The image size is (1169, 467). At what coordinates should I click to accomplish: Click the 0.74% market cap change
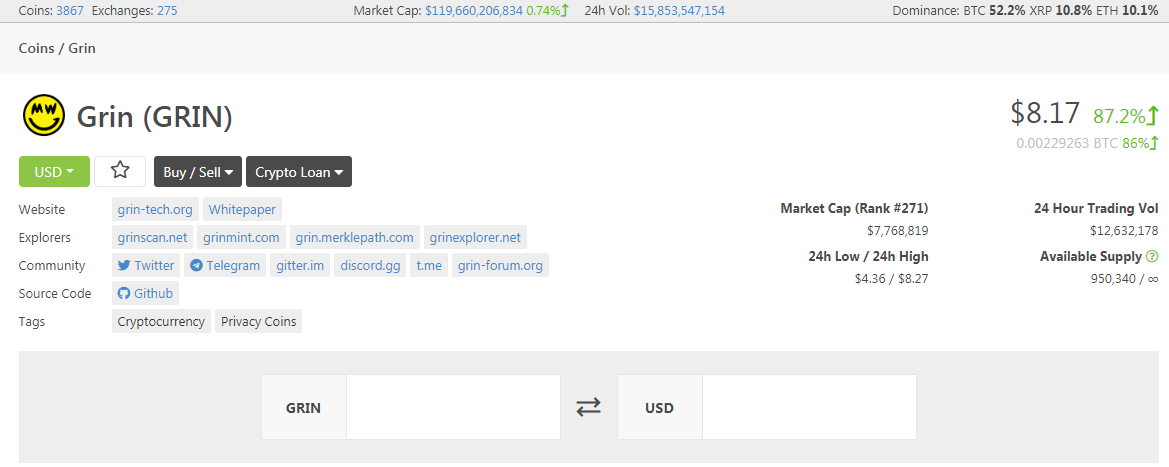pos(547,10)
